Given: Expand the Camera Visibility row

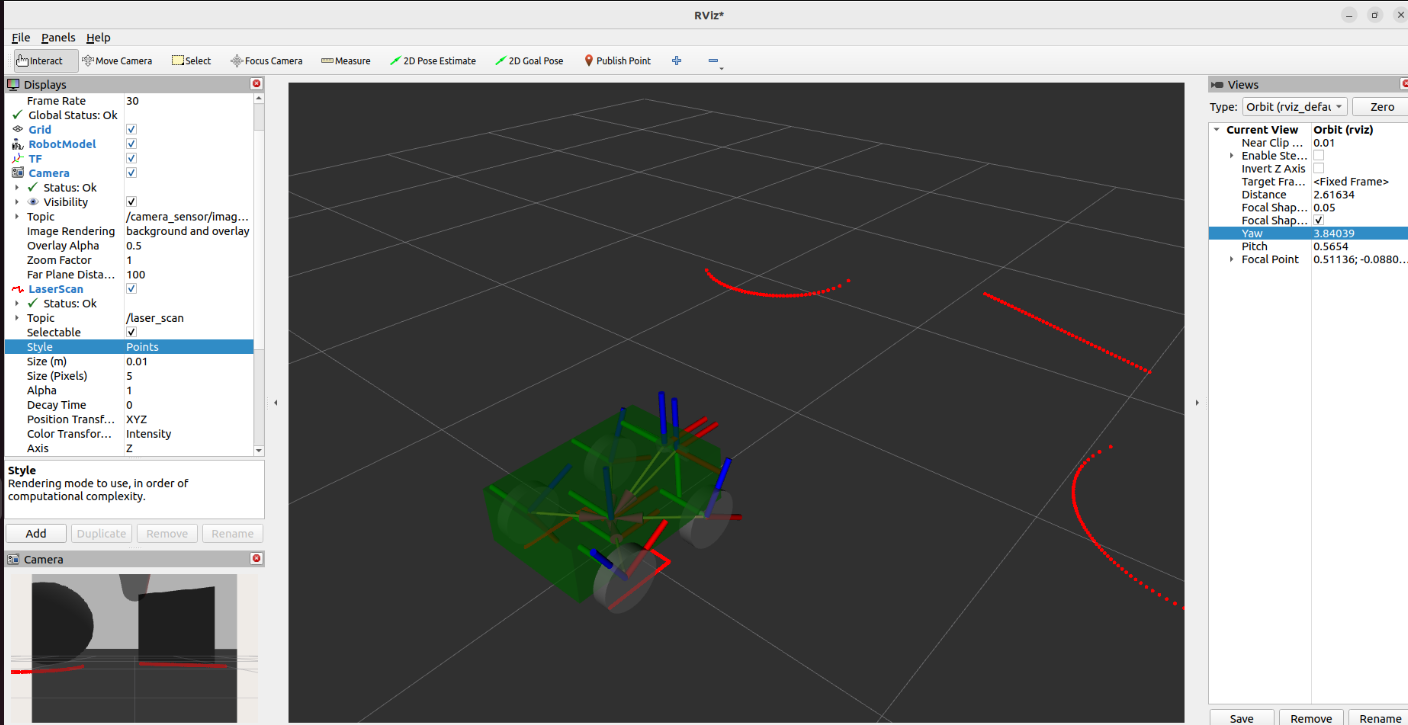Looking at the screenshot, I should pyautogui.click(x=17, y=202).
